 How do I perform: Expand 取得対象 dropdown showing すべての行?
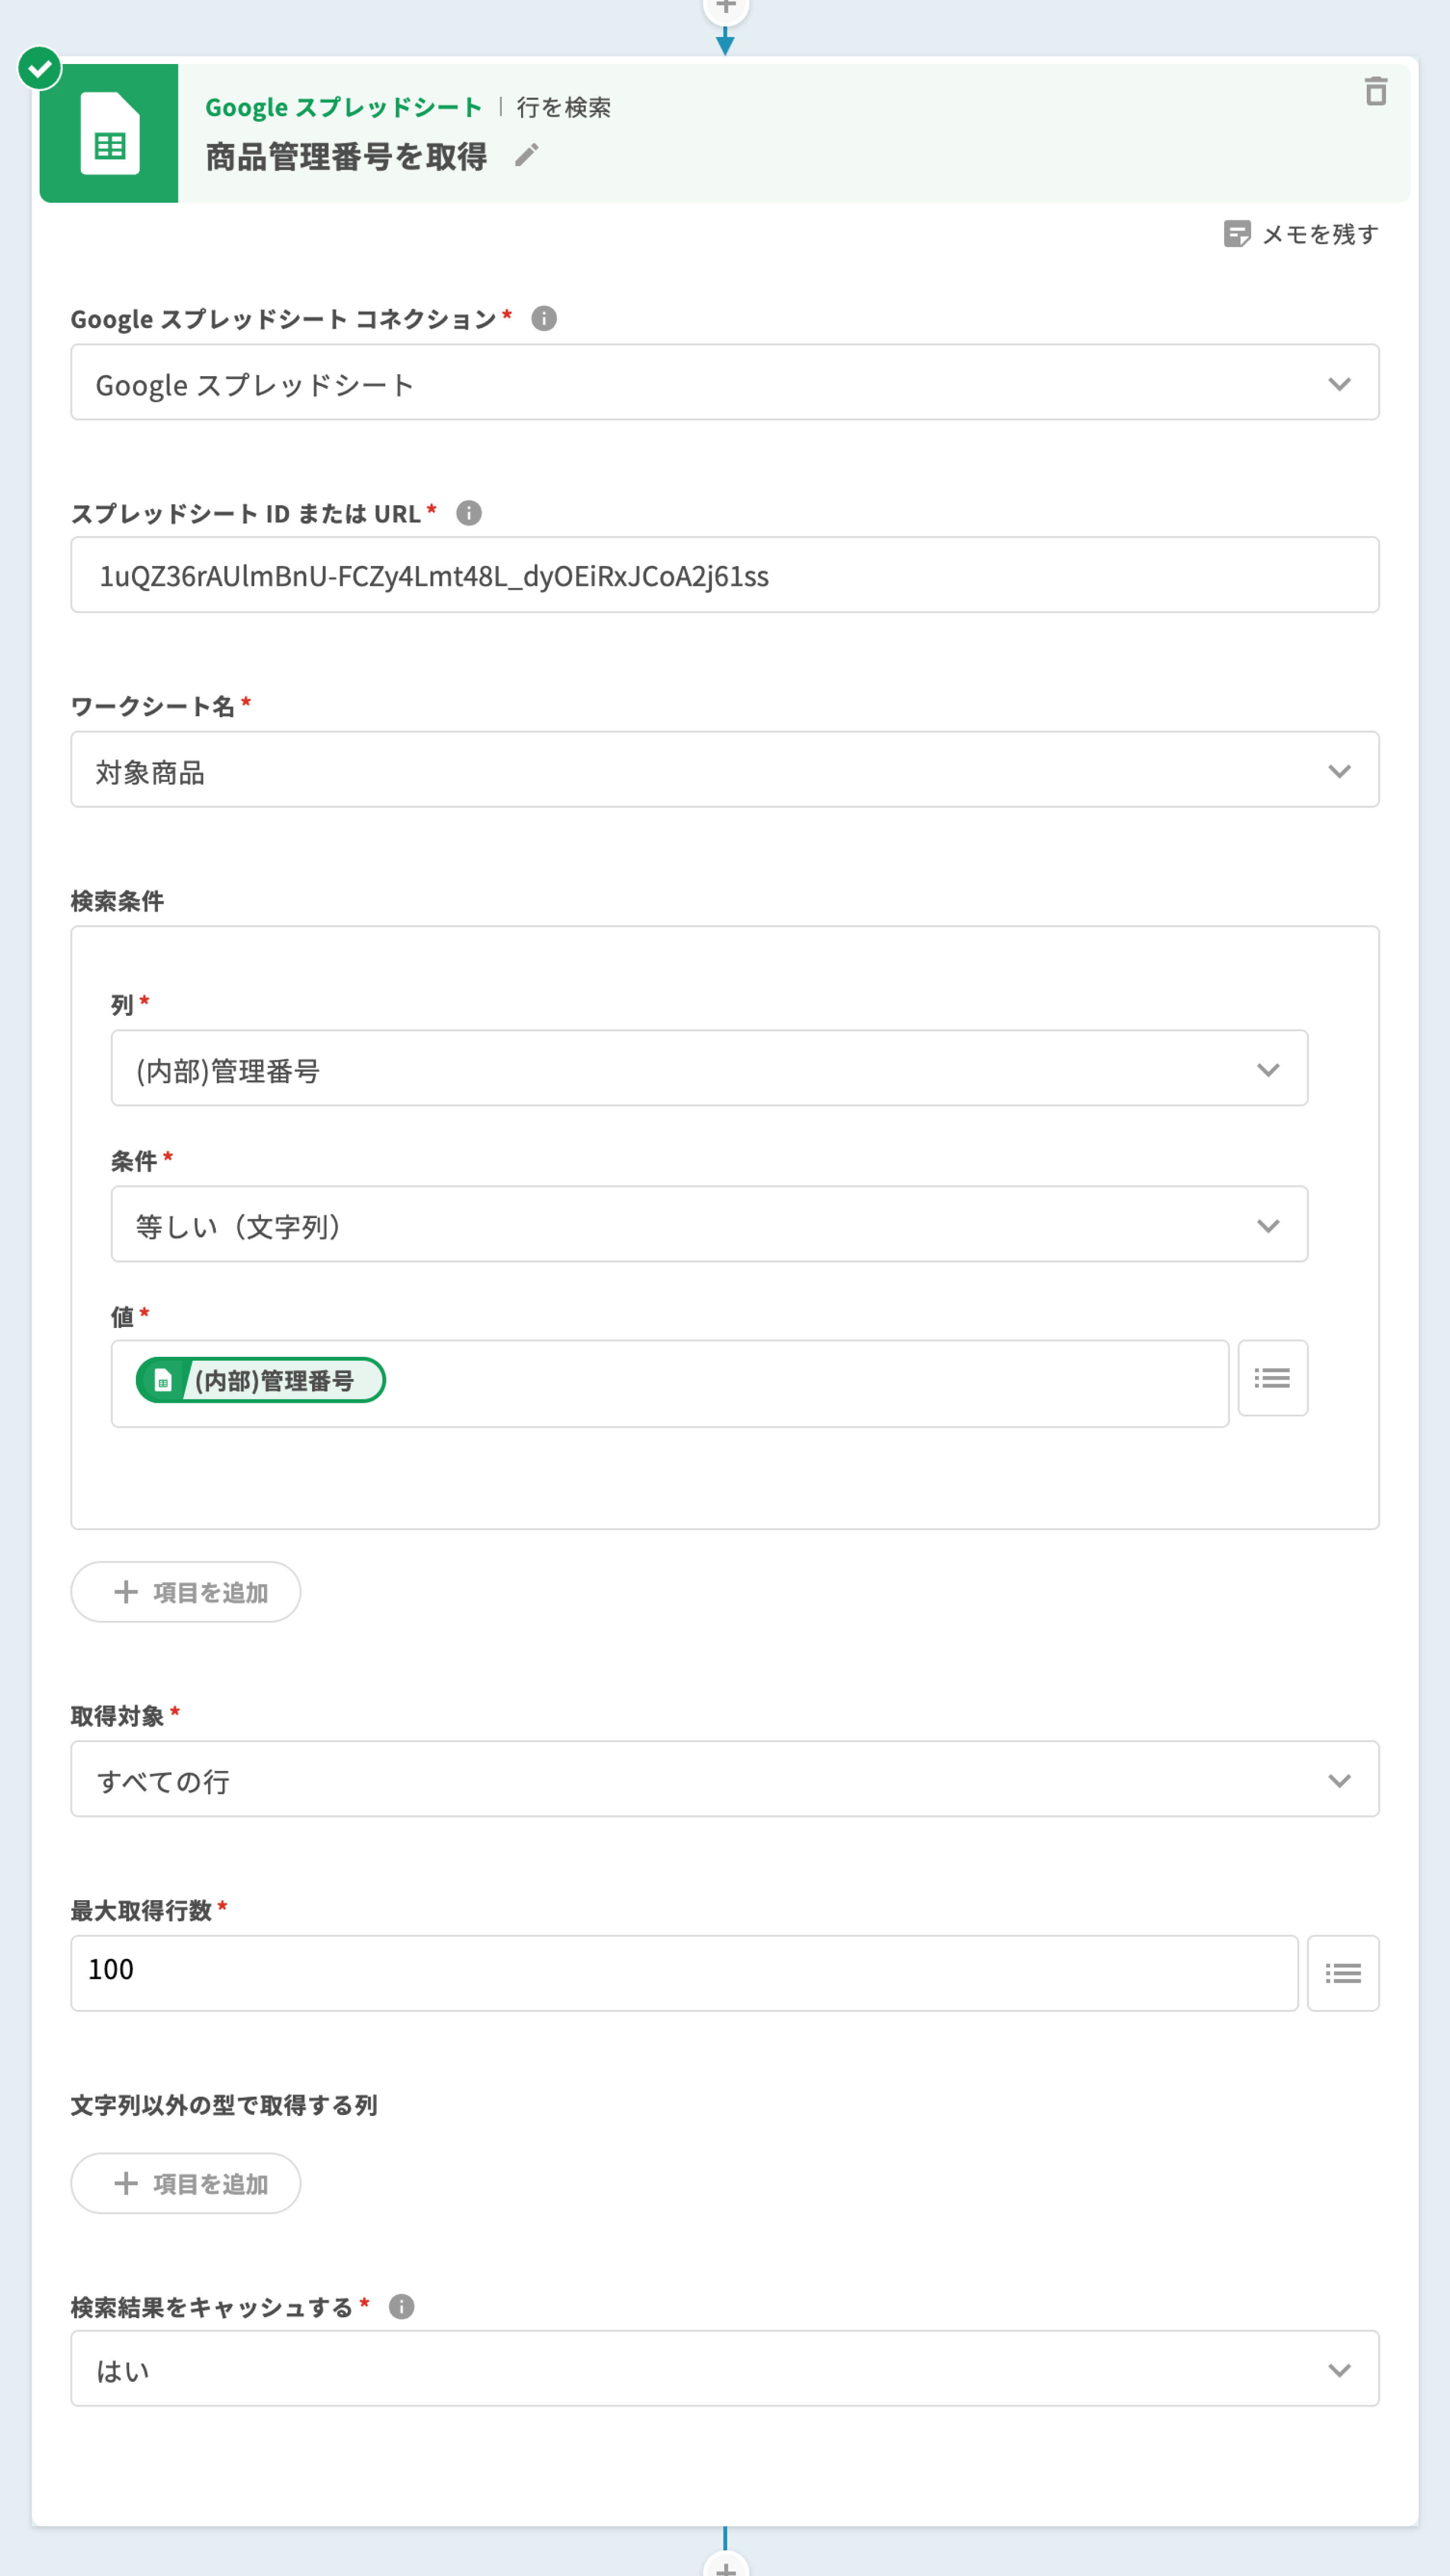pos(724,1780)
